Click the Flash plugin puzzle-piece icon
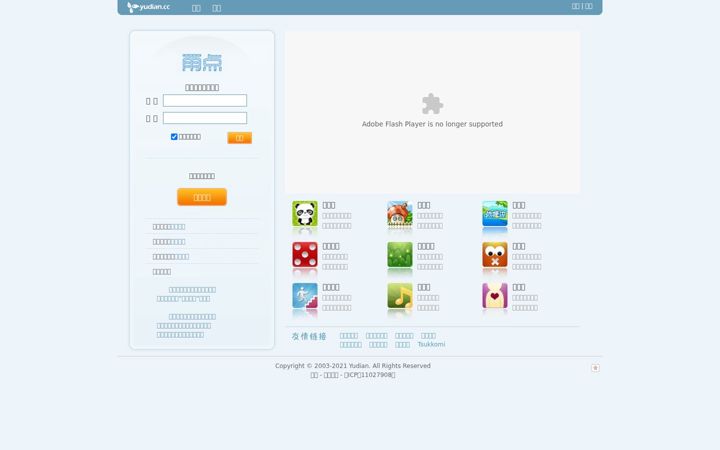Screen dimensions: 720x450 pos(432,104)
